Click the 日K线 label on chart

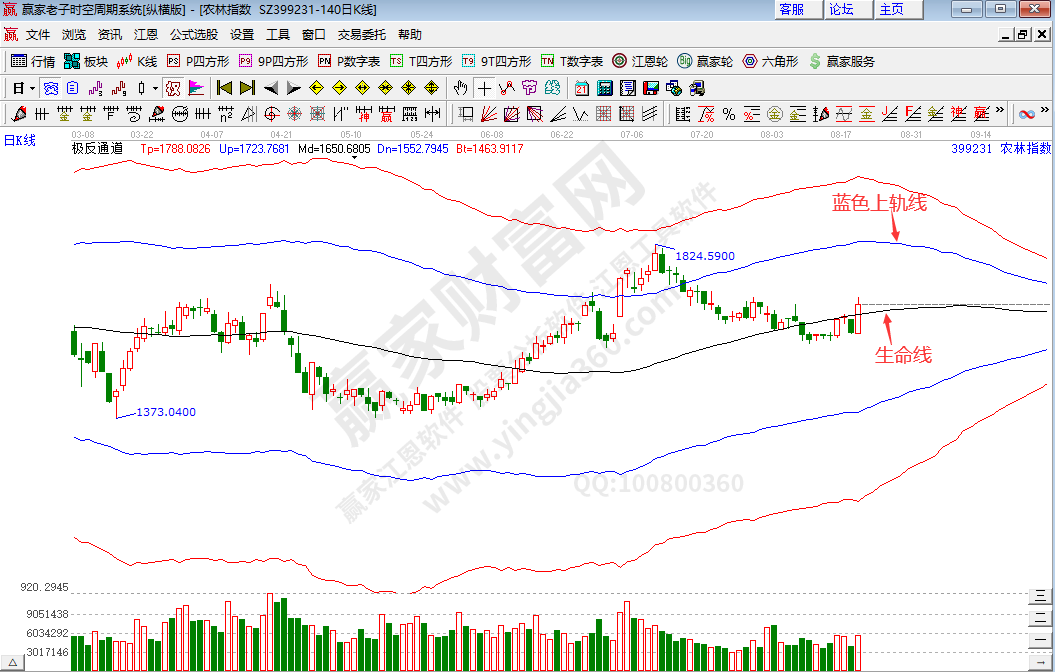tap(20, 140)
